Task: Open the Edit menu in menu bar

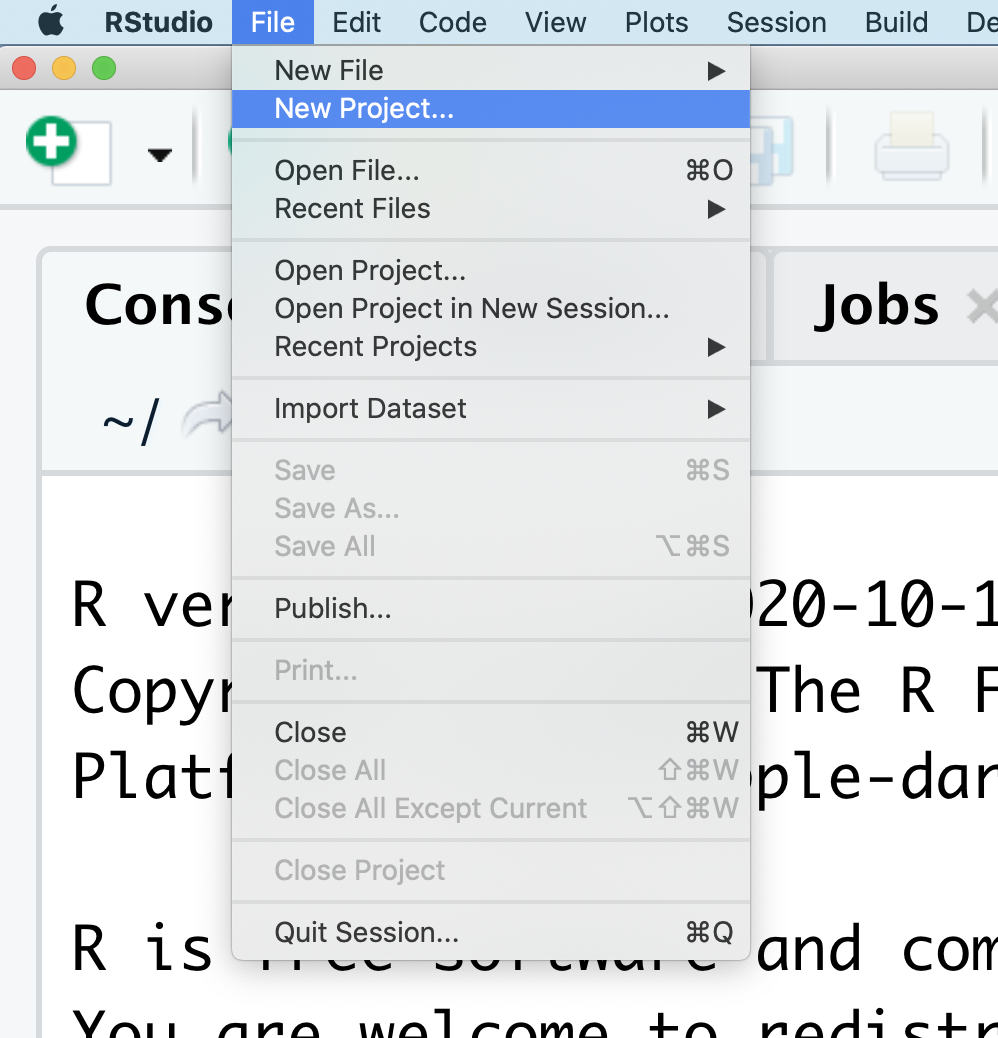Action: (x=357, y=22)
